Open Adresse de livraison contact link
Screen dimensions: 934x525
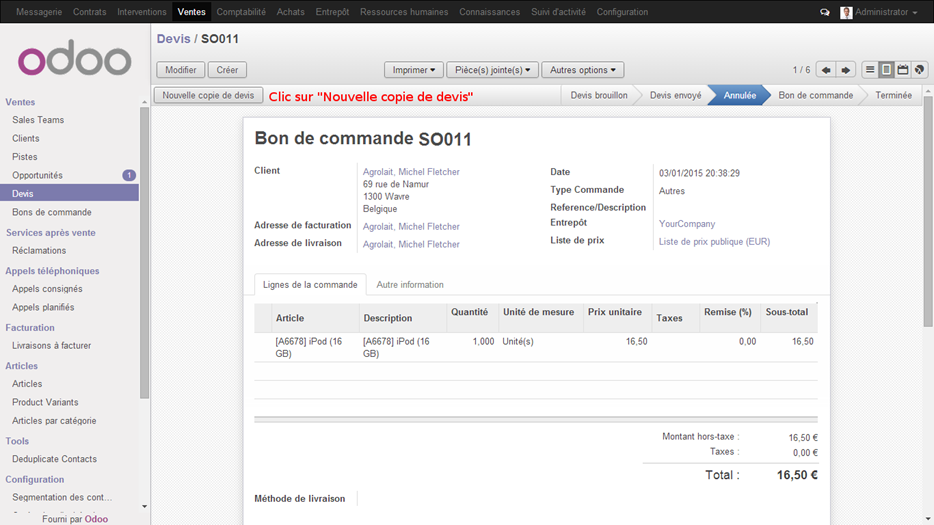[411, 244]
